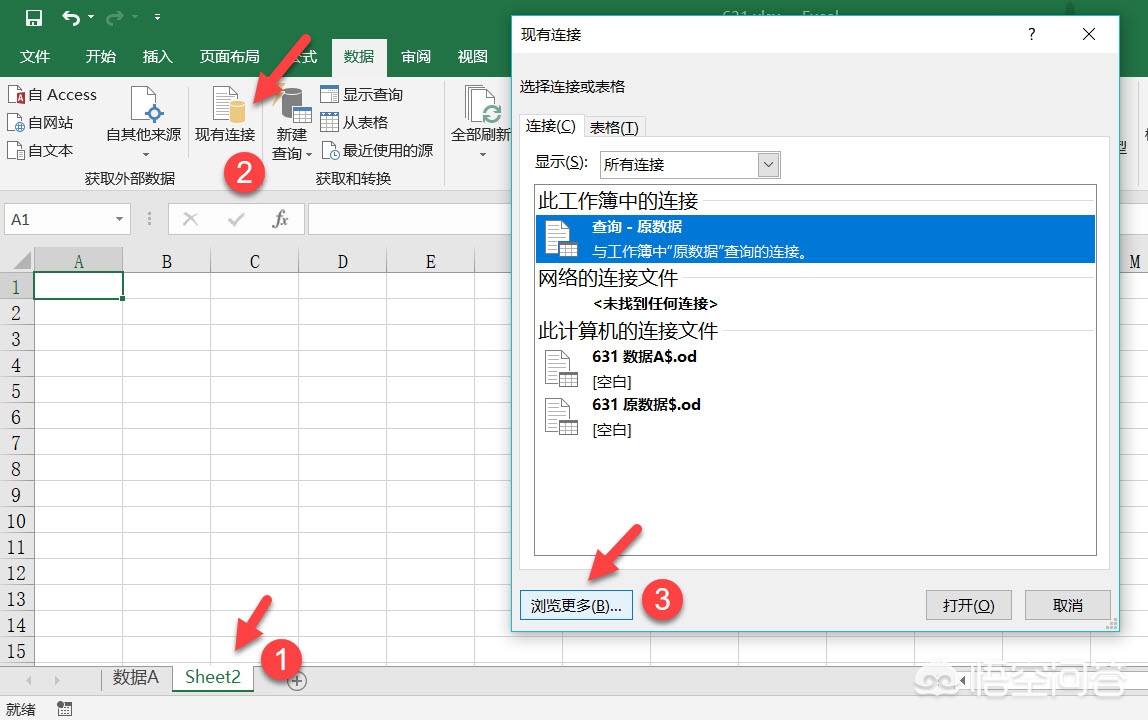Open the 显示 所有连接 combo box

[690, 165]
